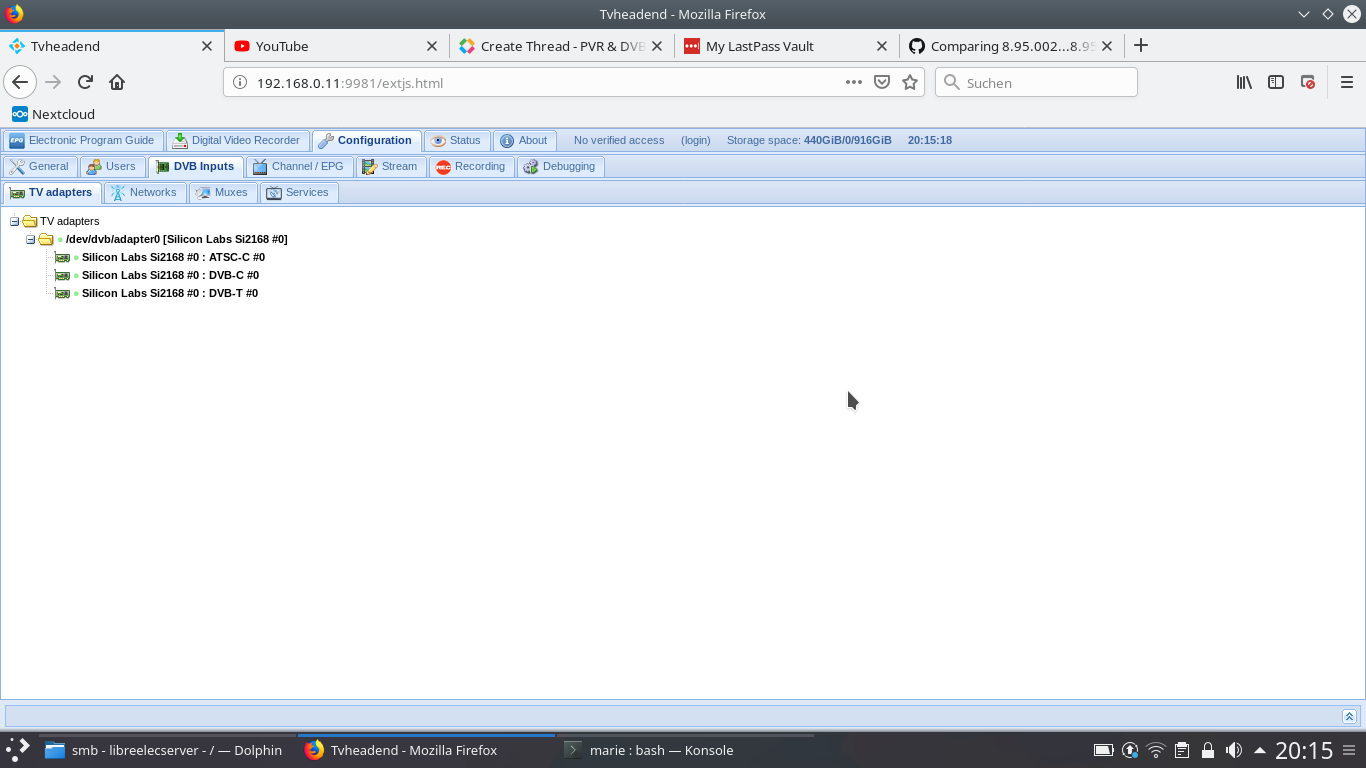Switch to the Networks tab

pos(144,192)
